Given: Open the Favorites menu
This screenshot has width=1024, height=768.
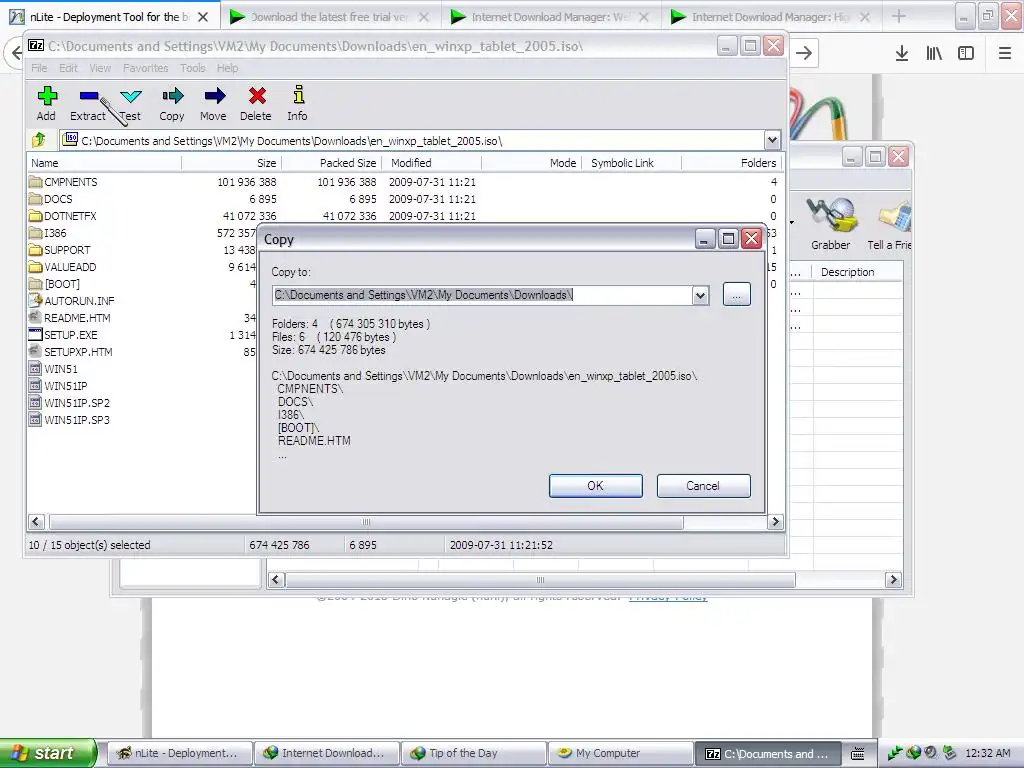Looking at the screenshot, I should click(146, 68).
